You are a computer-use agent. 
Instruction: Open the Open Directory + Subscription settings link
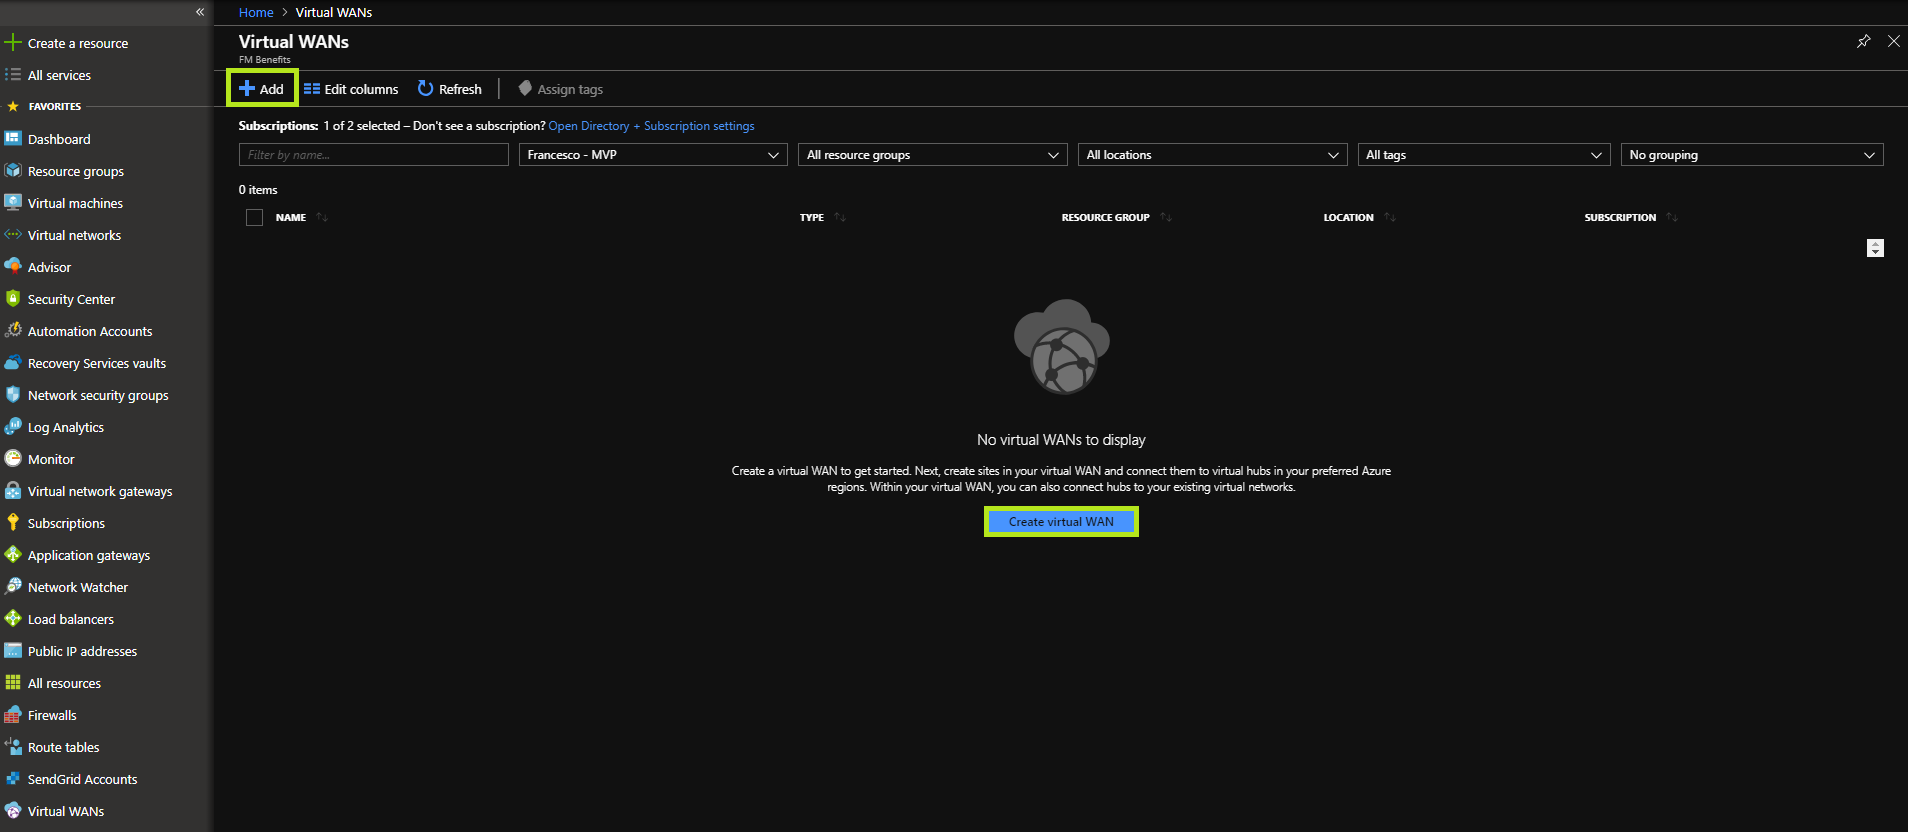(x=651, y=126)
